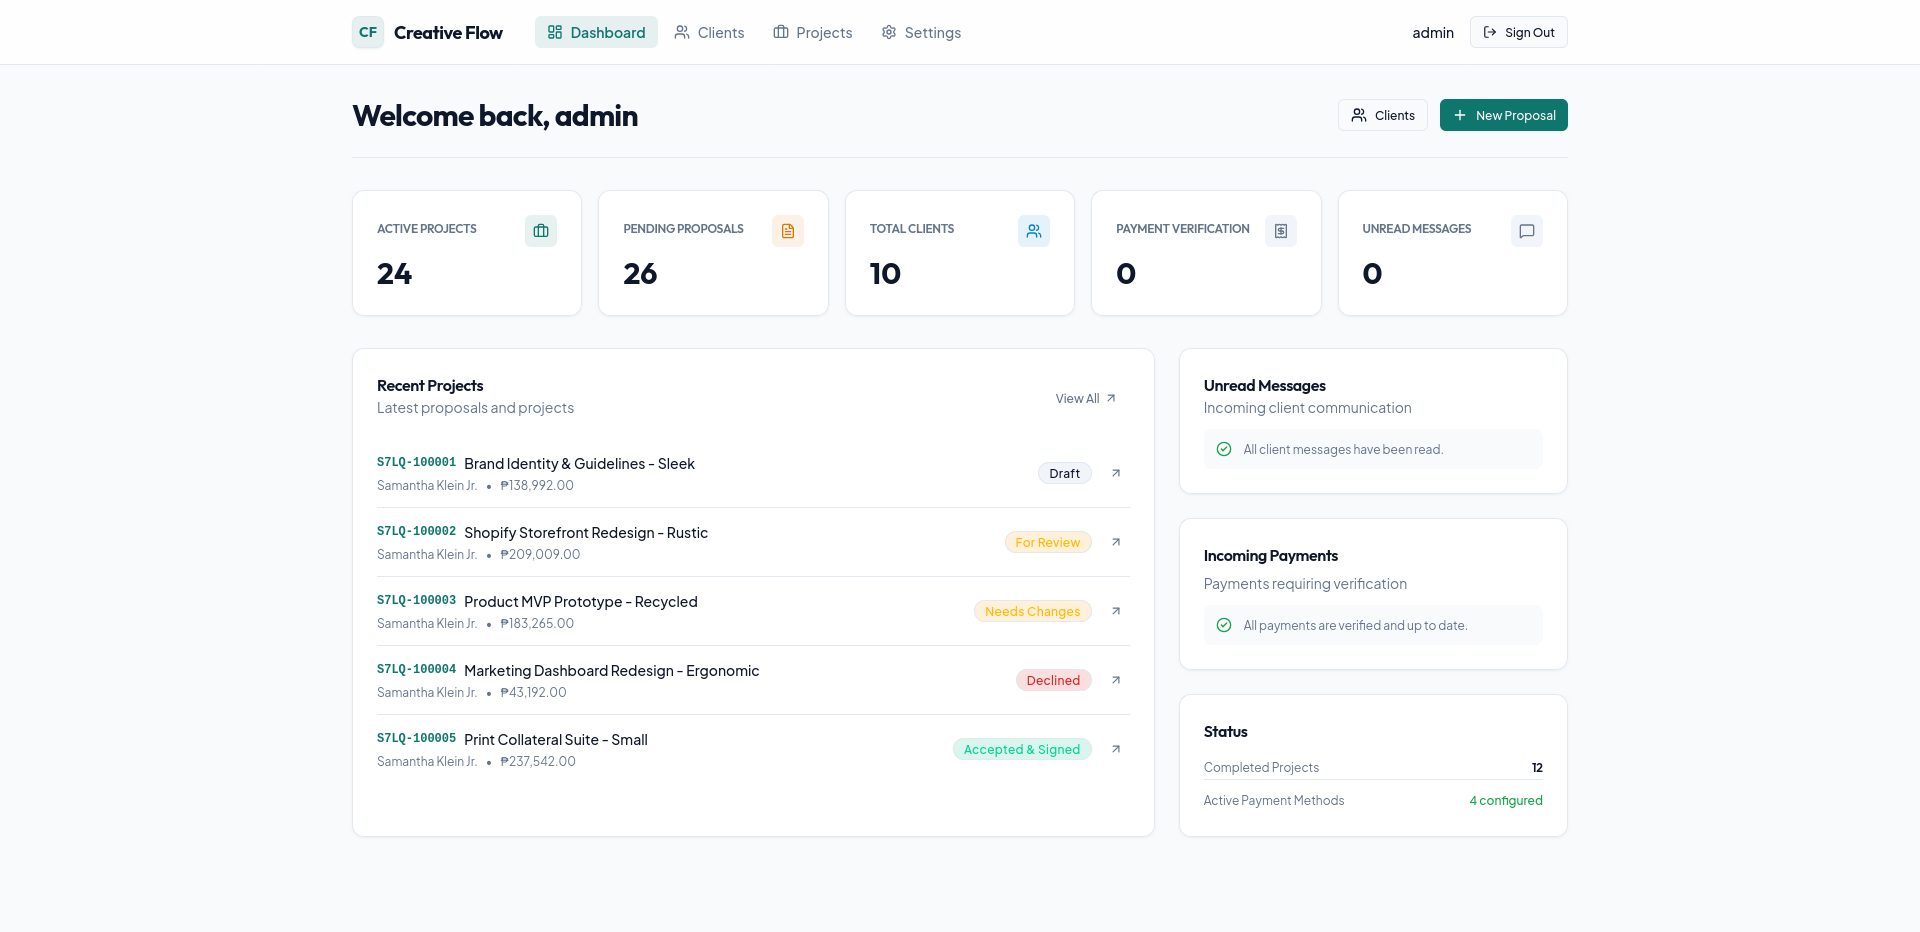Open arrow for Print Collateral Suite project
The width and height of the screenshot is (1920, 932).
1116,749
